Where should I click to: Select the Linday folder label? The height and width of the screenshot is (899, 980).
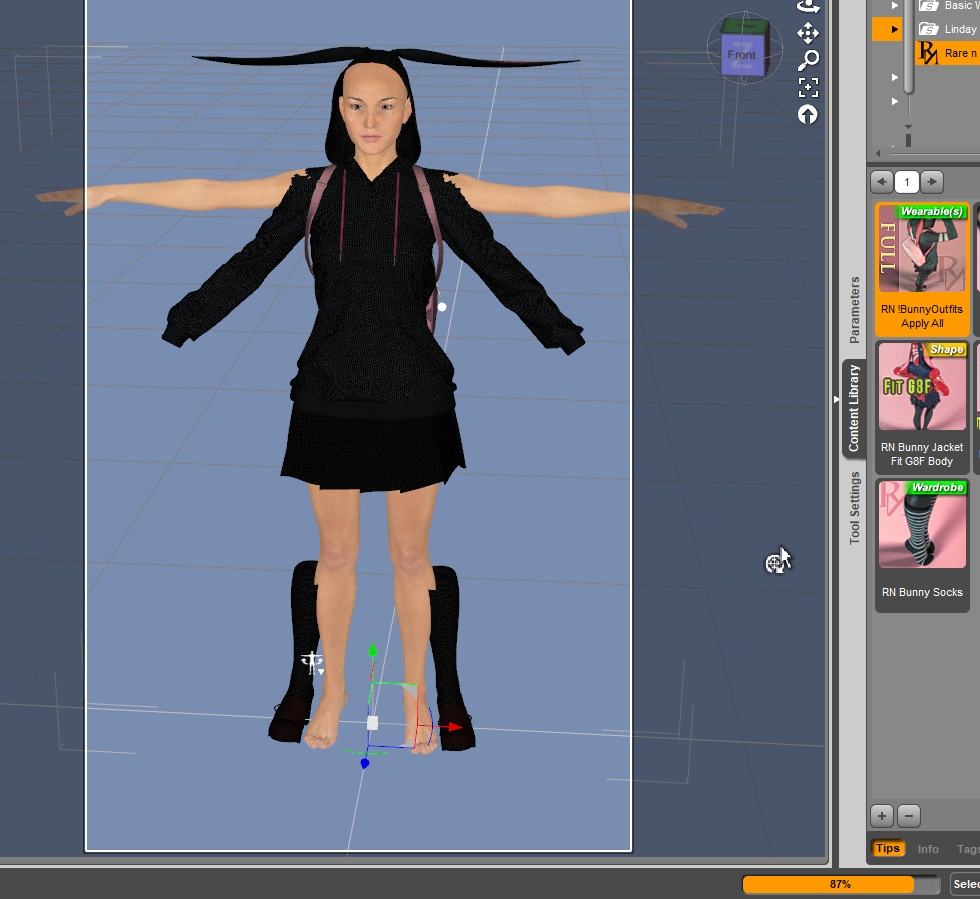(x=961, y=29)
